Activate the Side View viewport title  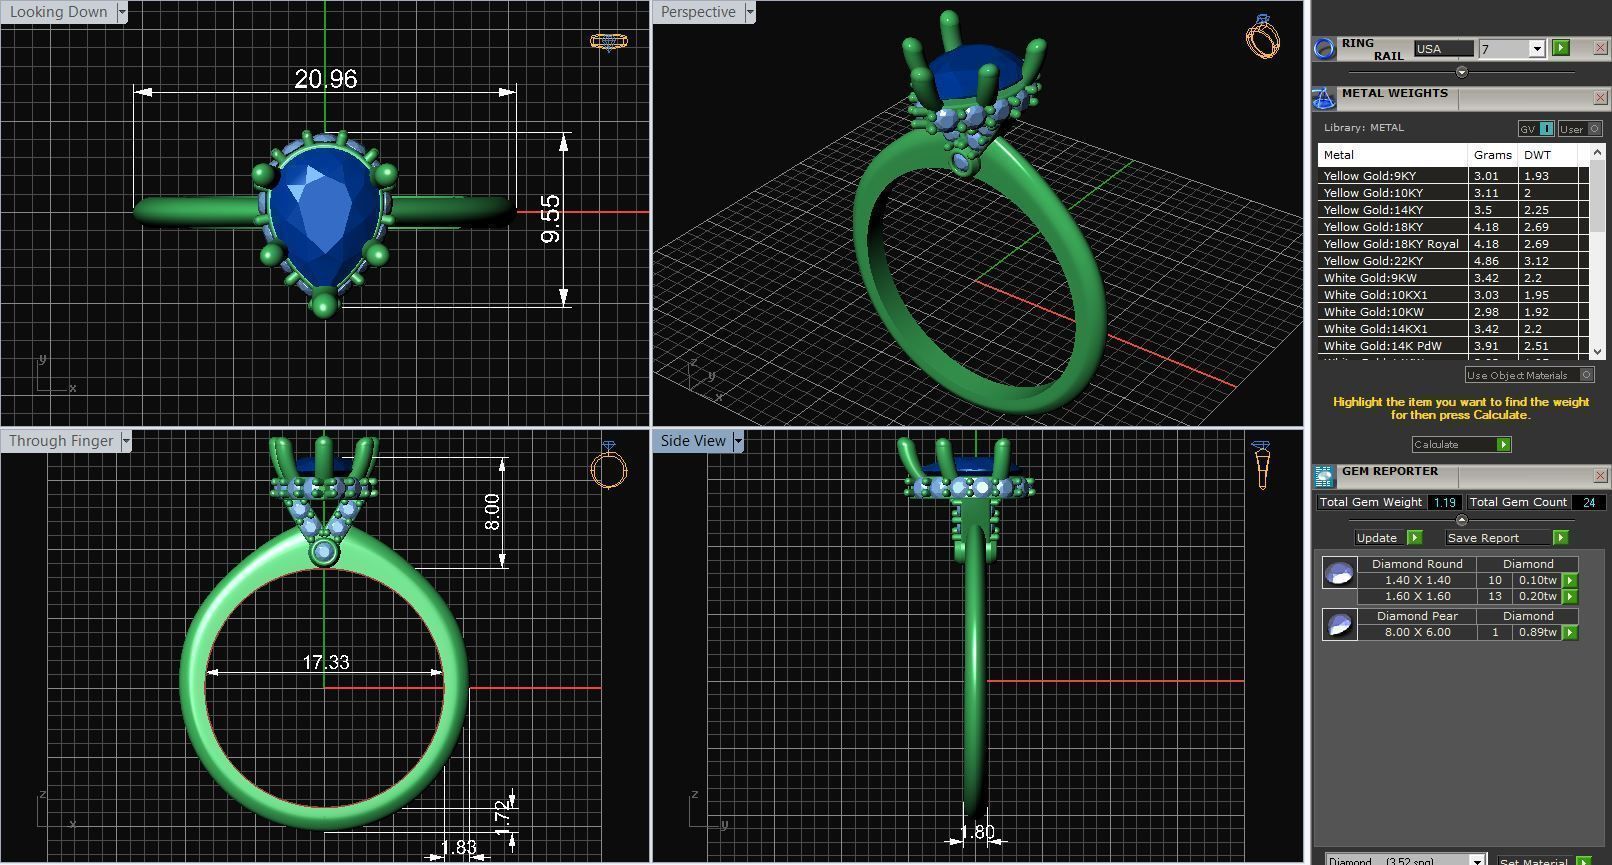693,441
